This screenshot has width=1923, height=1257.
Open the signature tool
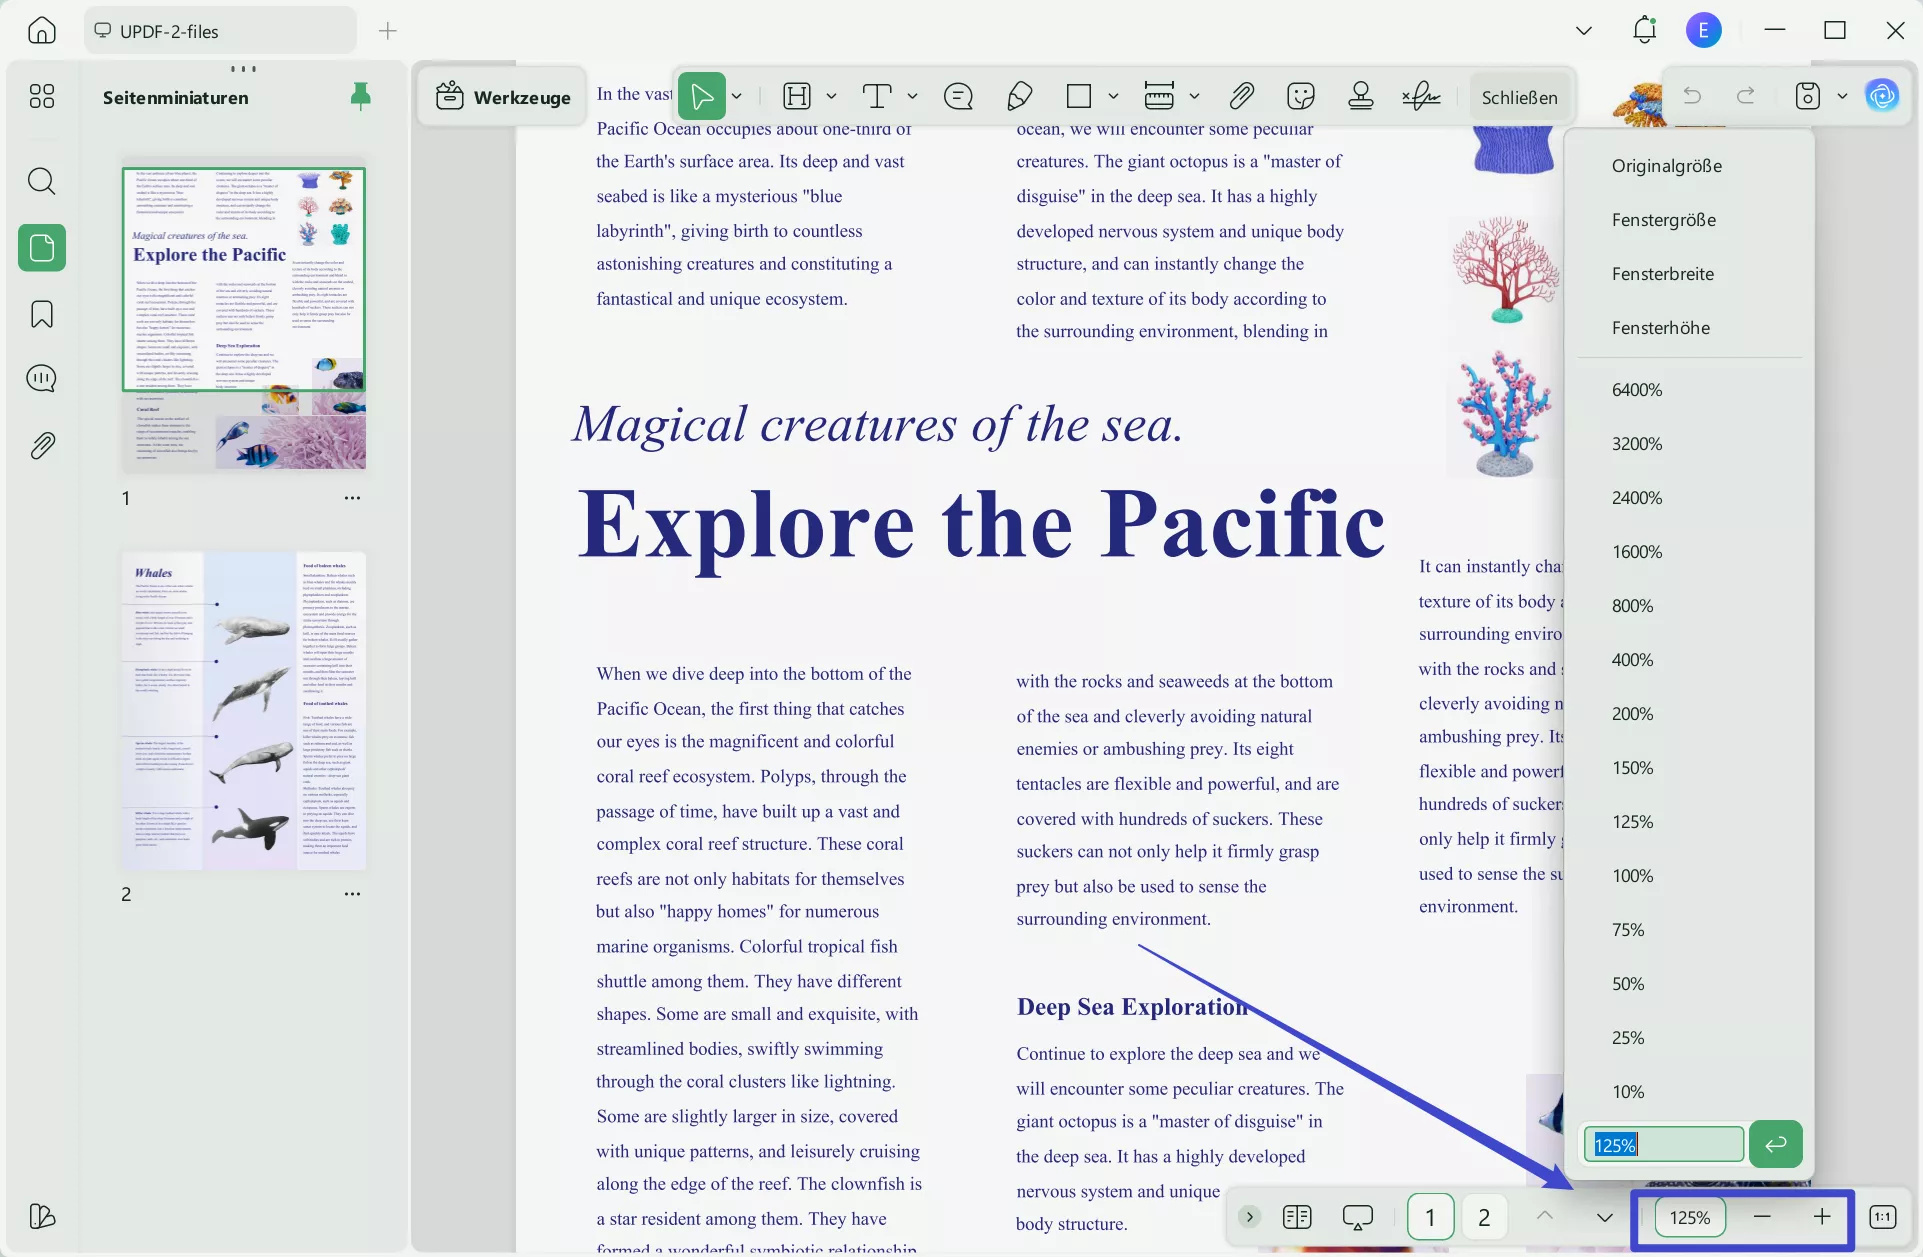click(1420, 96)
